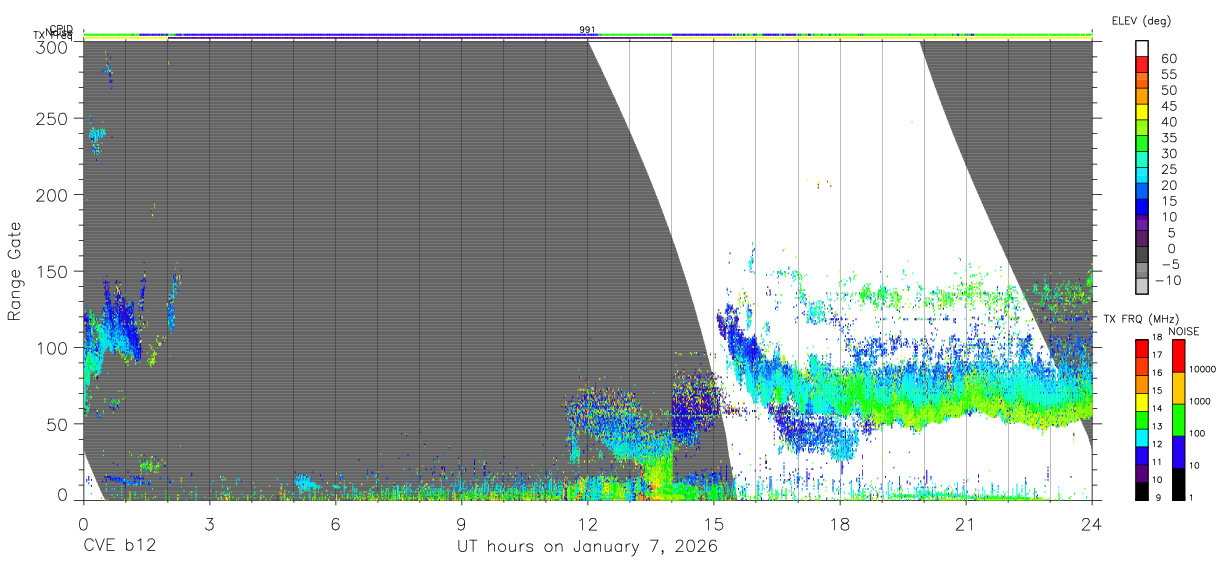The width and height of the screenshot is (1228, 567).
Task: Click the '150' tick on Range Gate axis
Action: click(53, 271)
